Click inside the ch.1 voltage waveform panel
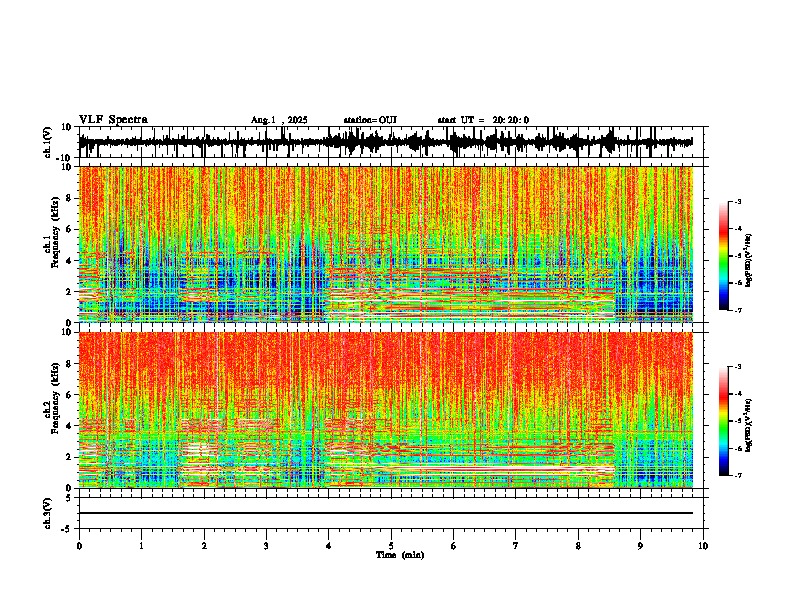 tap(391, 142)
